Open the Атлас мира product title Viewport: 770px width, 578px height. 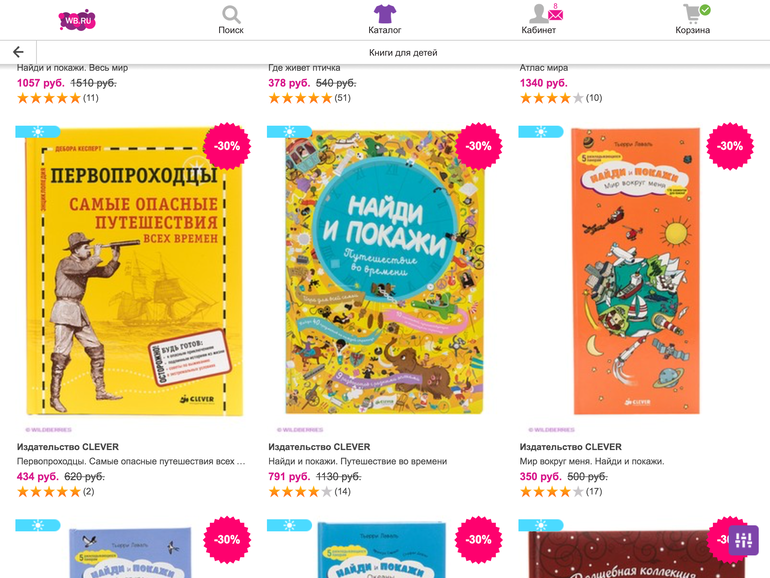tap(544, 68)
